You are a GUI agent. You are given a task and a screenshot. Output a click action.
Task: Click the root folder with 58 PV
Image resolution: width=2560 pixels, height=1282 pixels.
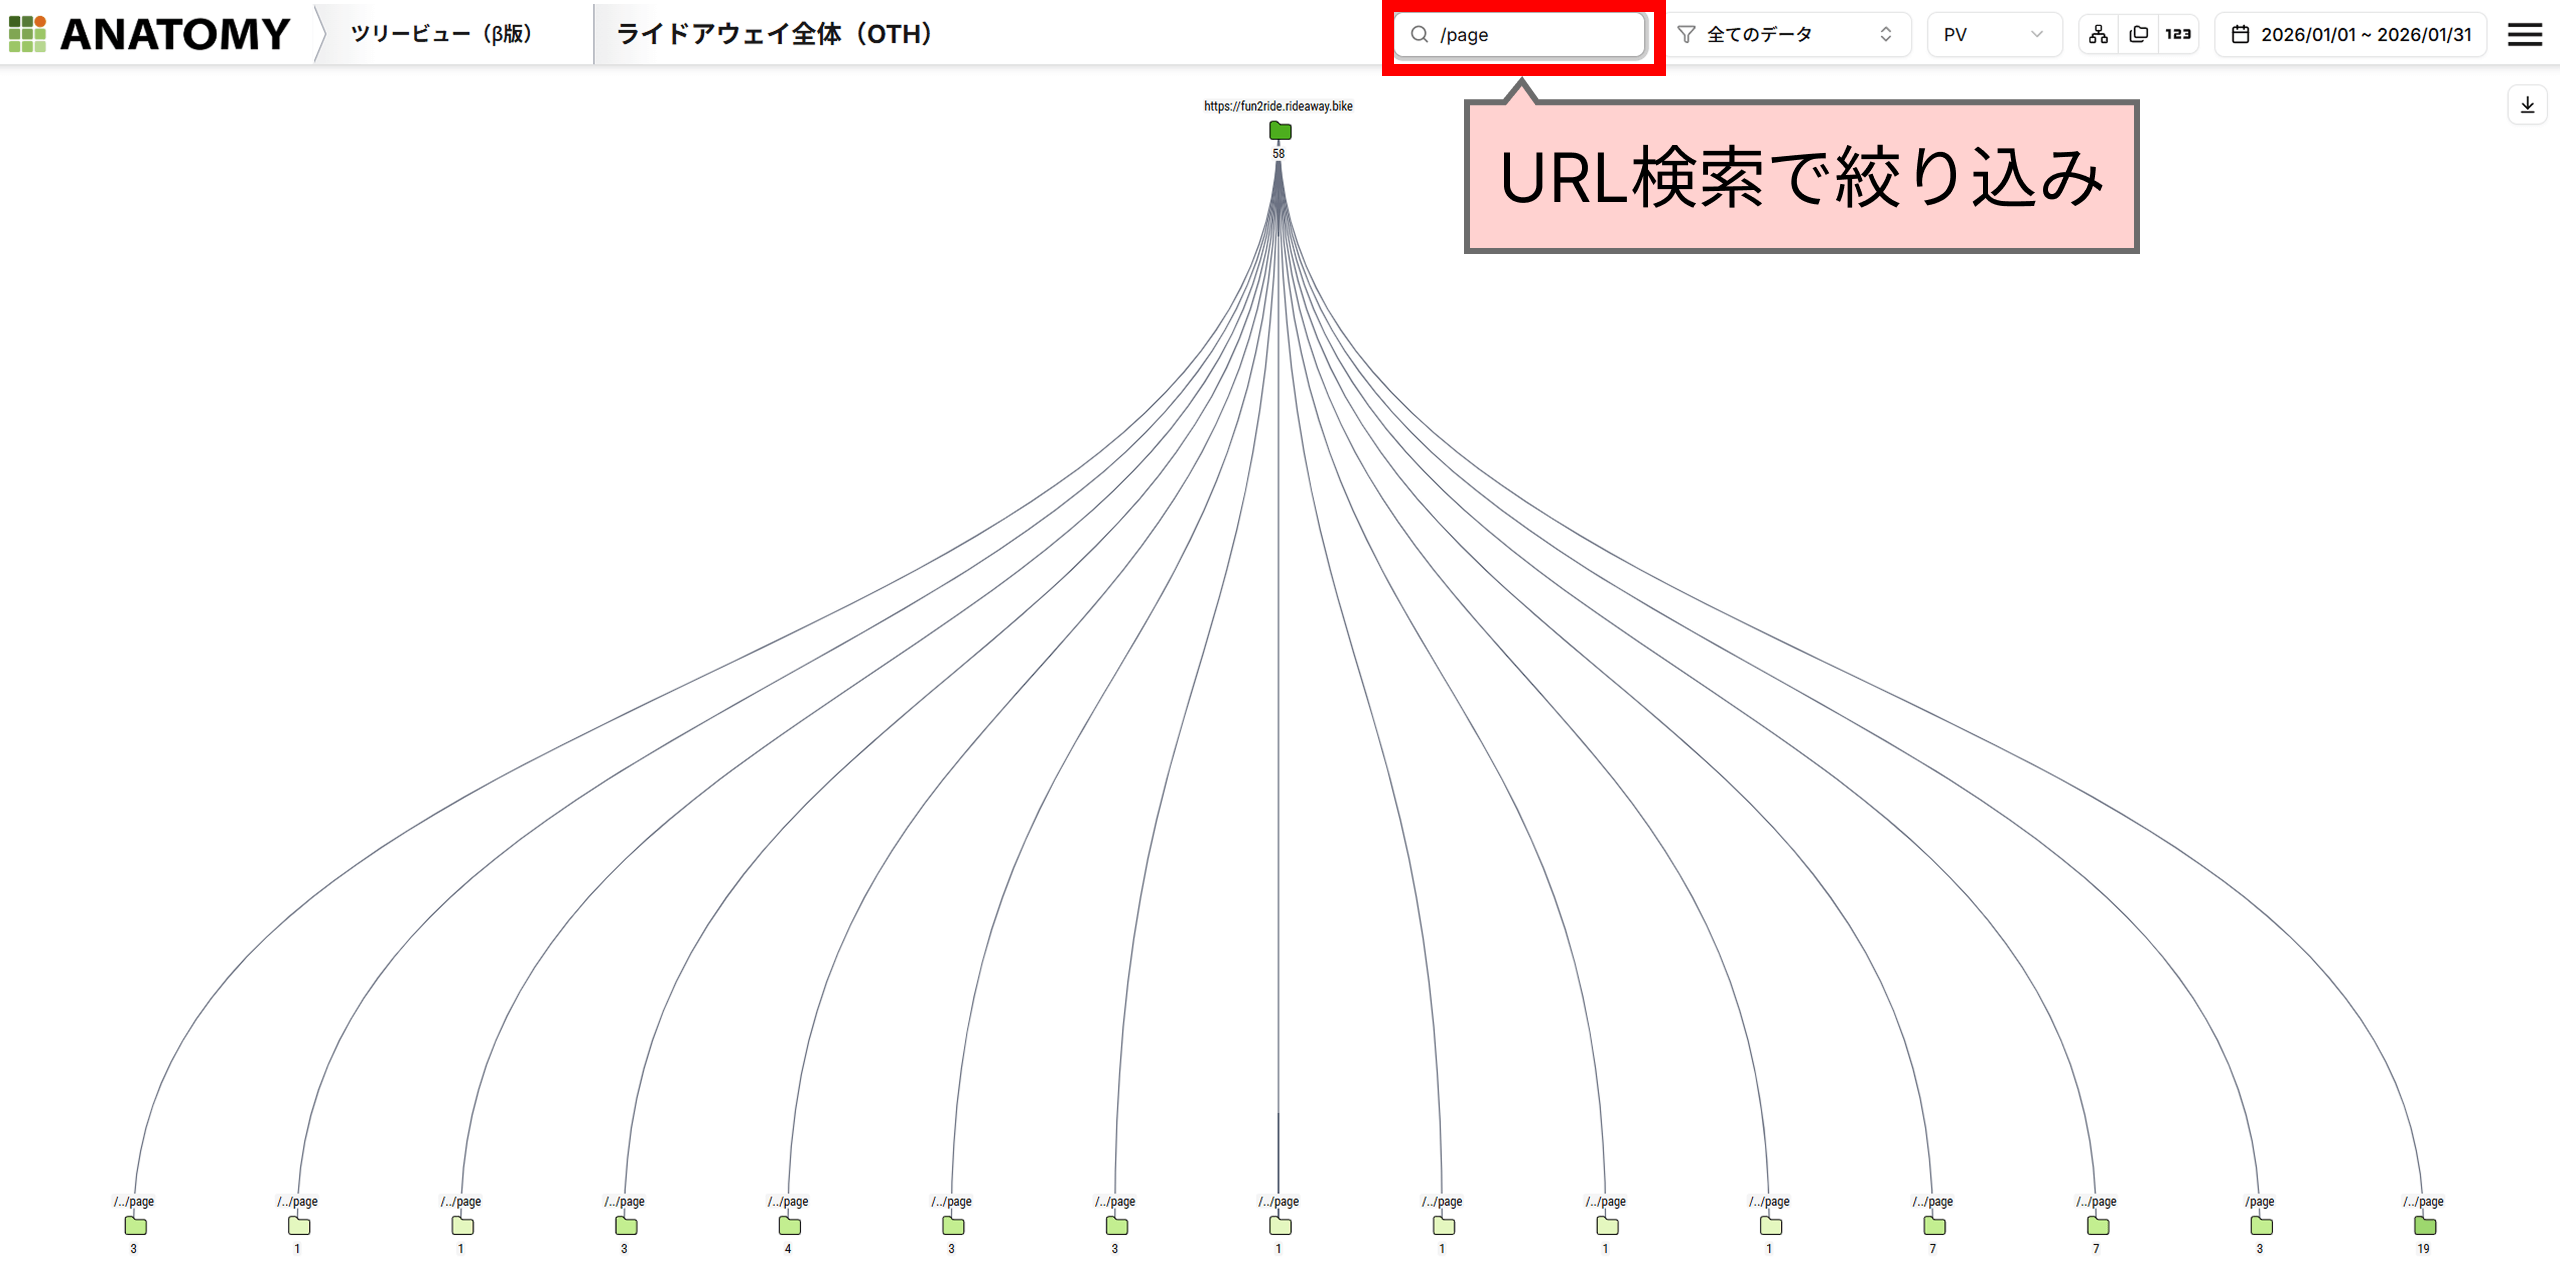point(1280,131)
